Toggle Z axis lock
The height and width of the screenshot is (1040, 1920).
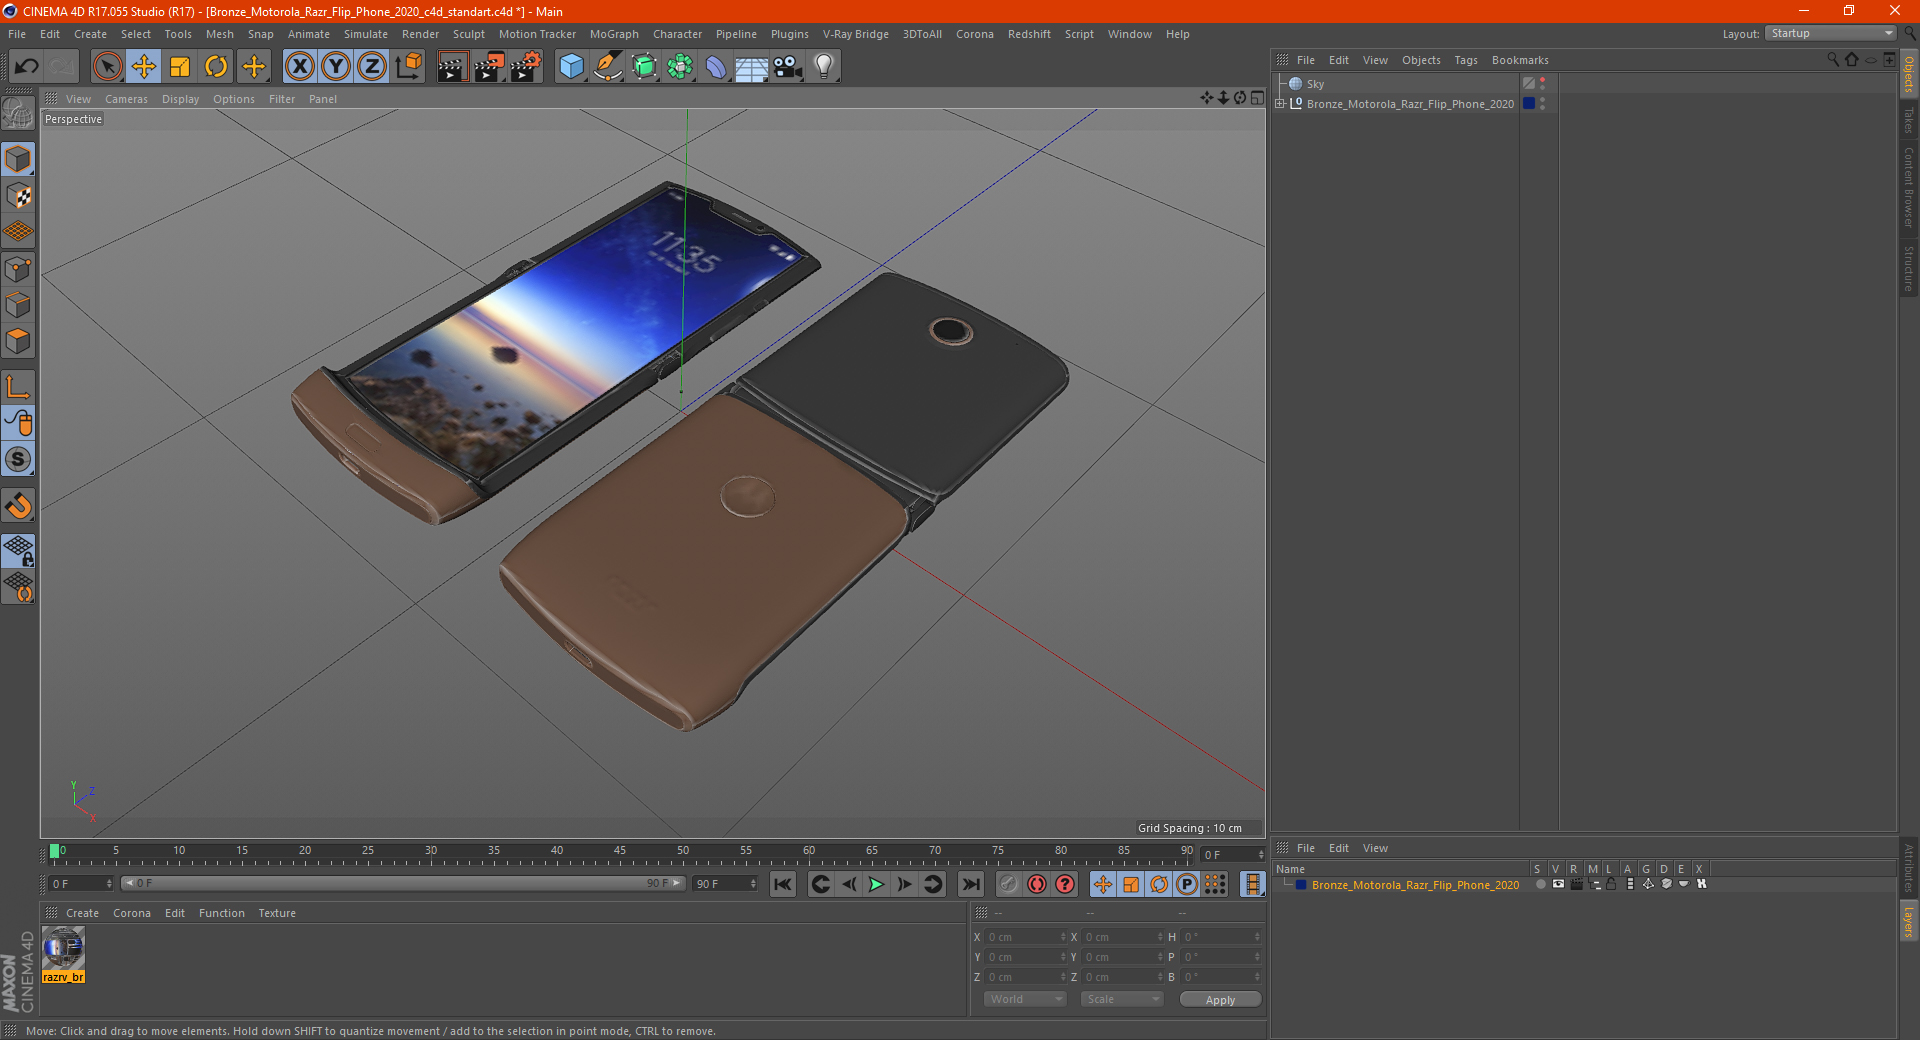click(x=372, y=67)
